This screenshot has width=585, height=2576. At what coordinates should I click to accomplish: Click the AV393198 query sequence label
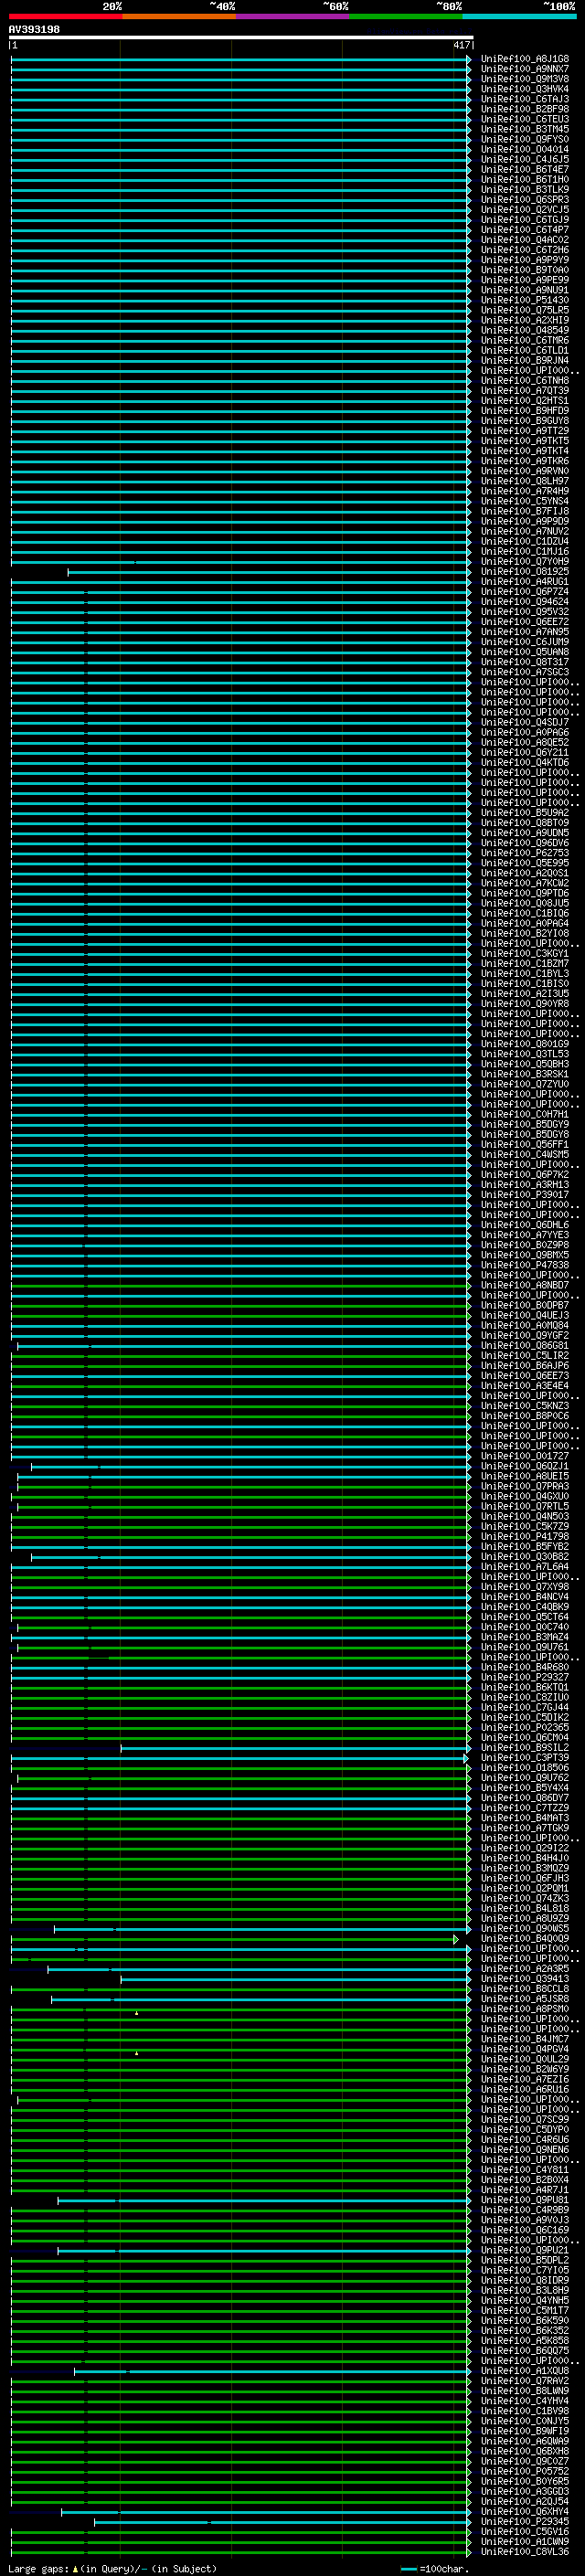34,30
